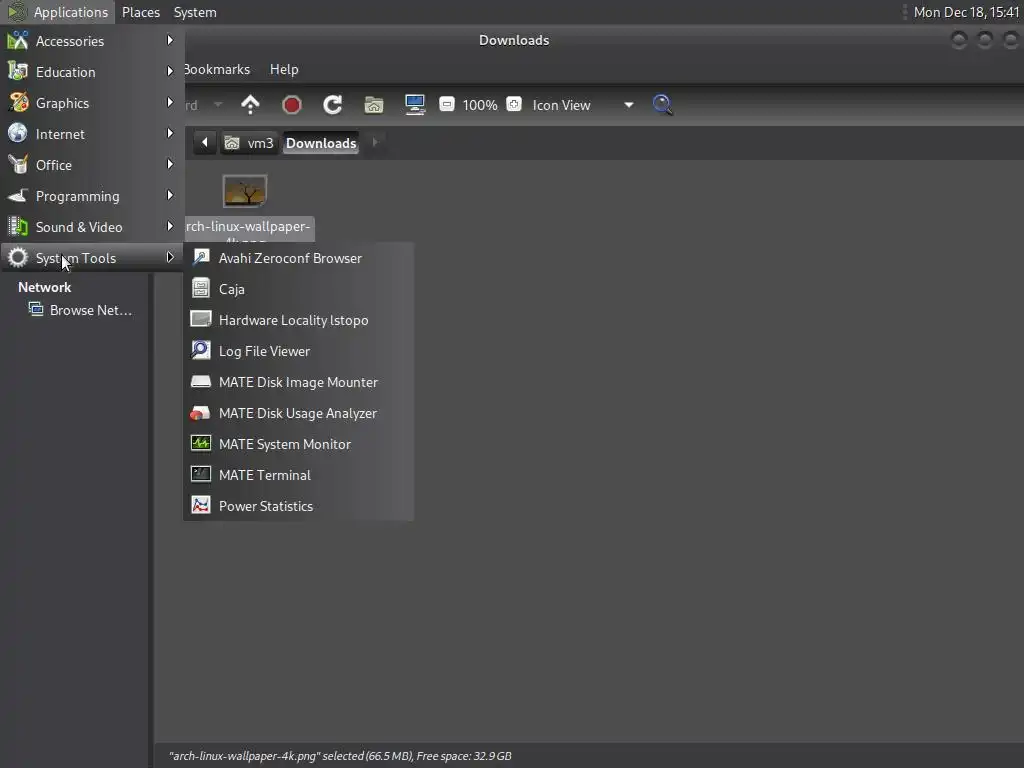This screenshot has height=768, width=1024.
Task: Click the Downloads window title
Action: click(514, 40)
